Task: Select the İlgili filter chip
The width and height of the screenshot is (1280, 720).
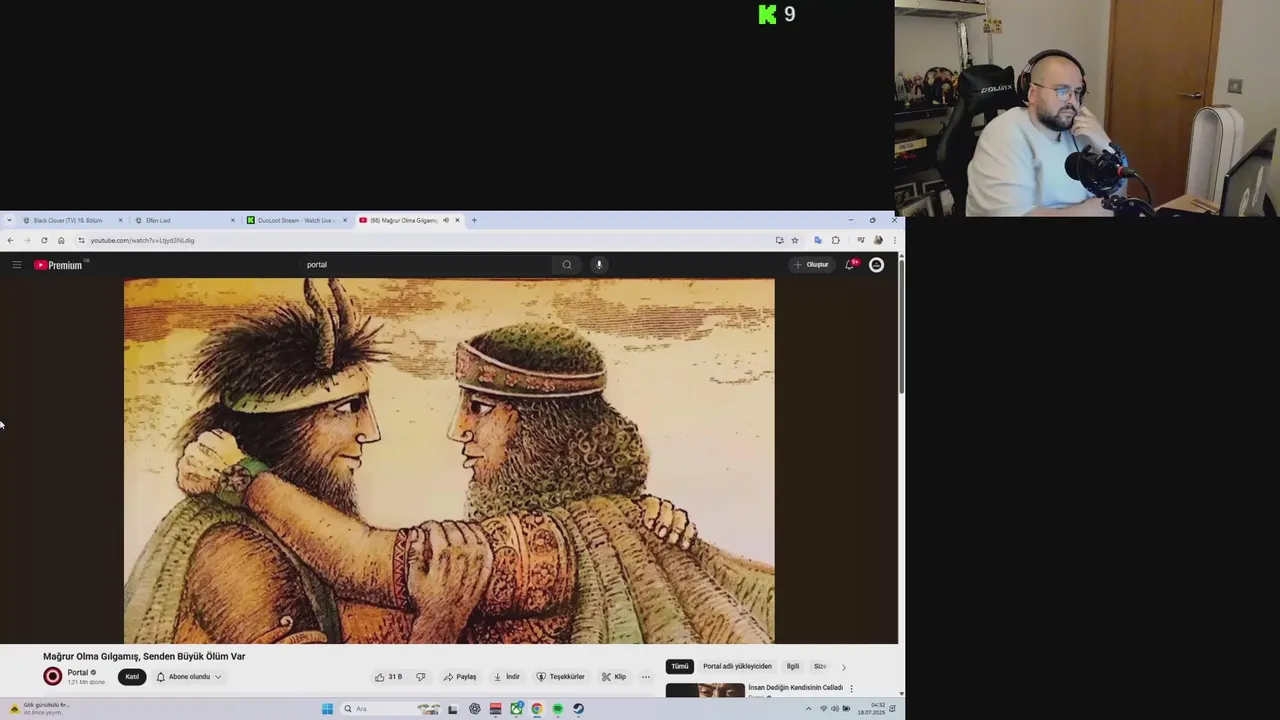Action: pos(793,666)
